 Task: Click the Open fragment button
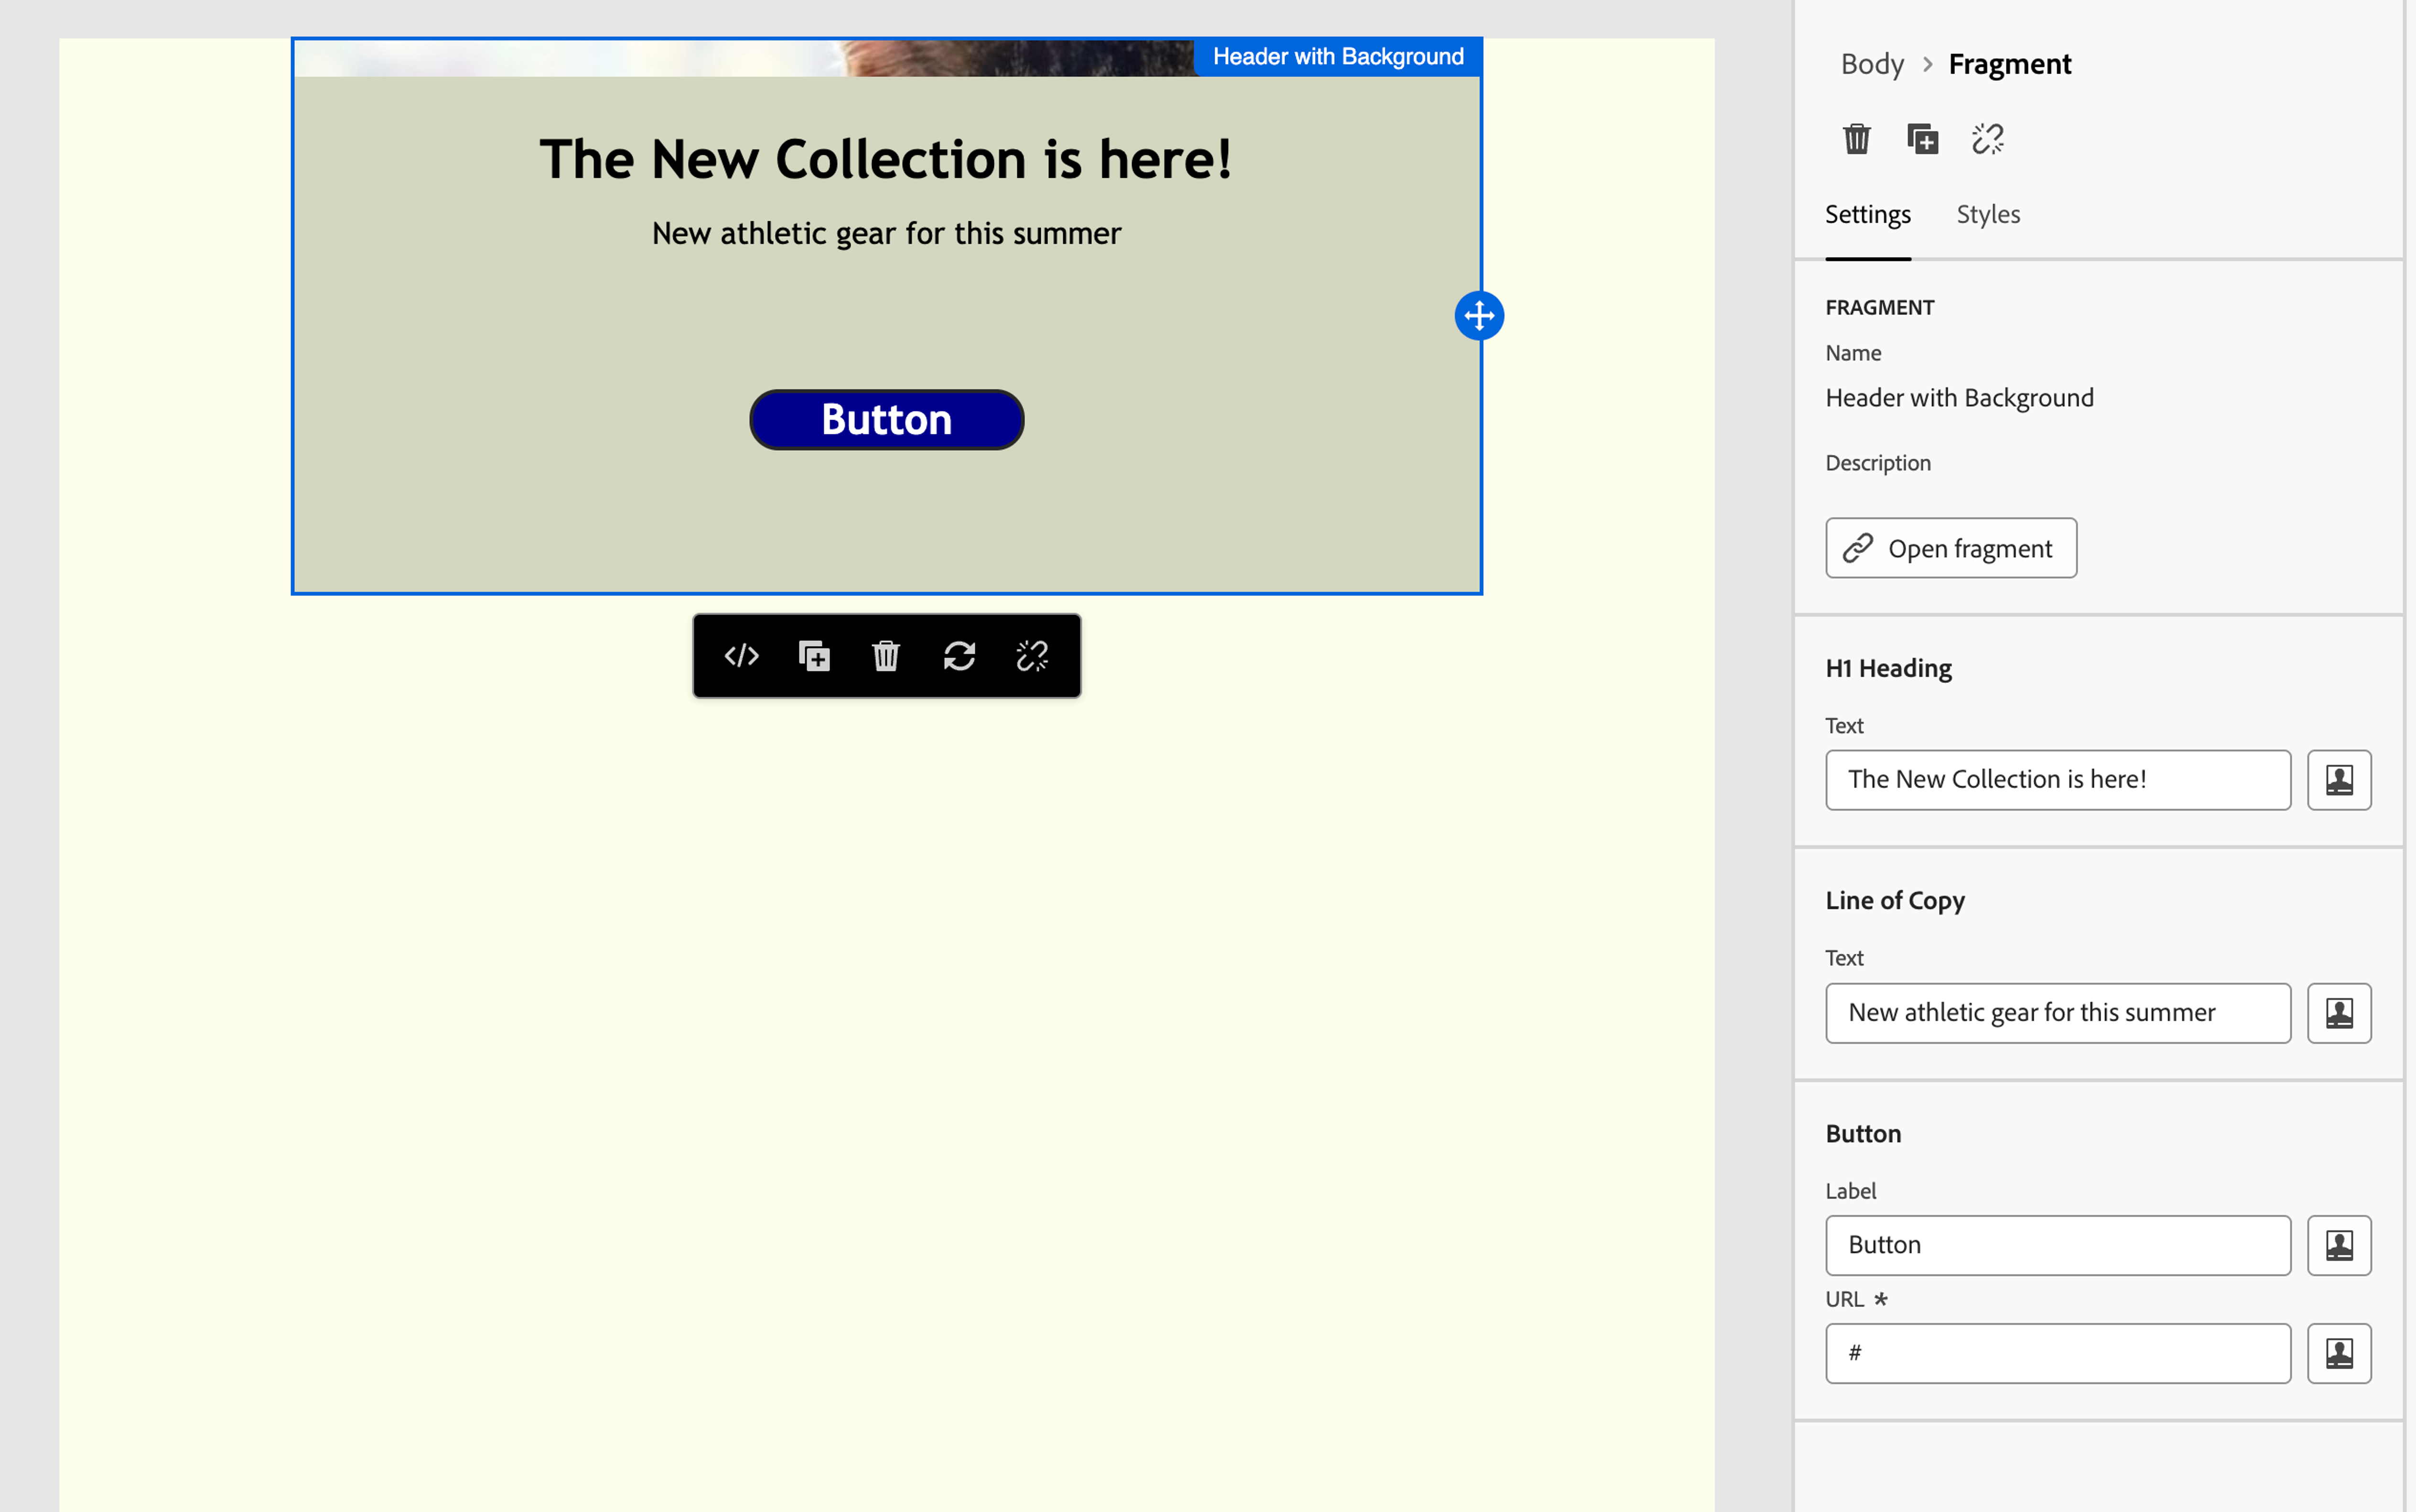(x=1950, y=548)
